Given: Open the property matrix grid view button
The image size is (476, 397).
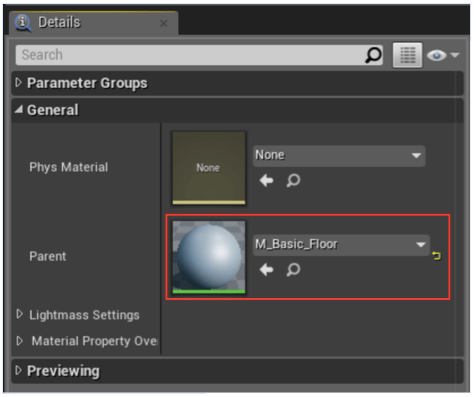Looking at the screenshot, I should point(407,55).
